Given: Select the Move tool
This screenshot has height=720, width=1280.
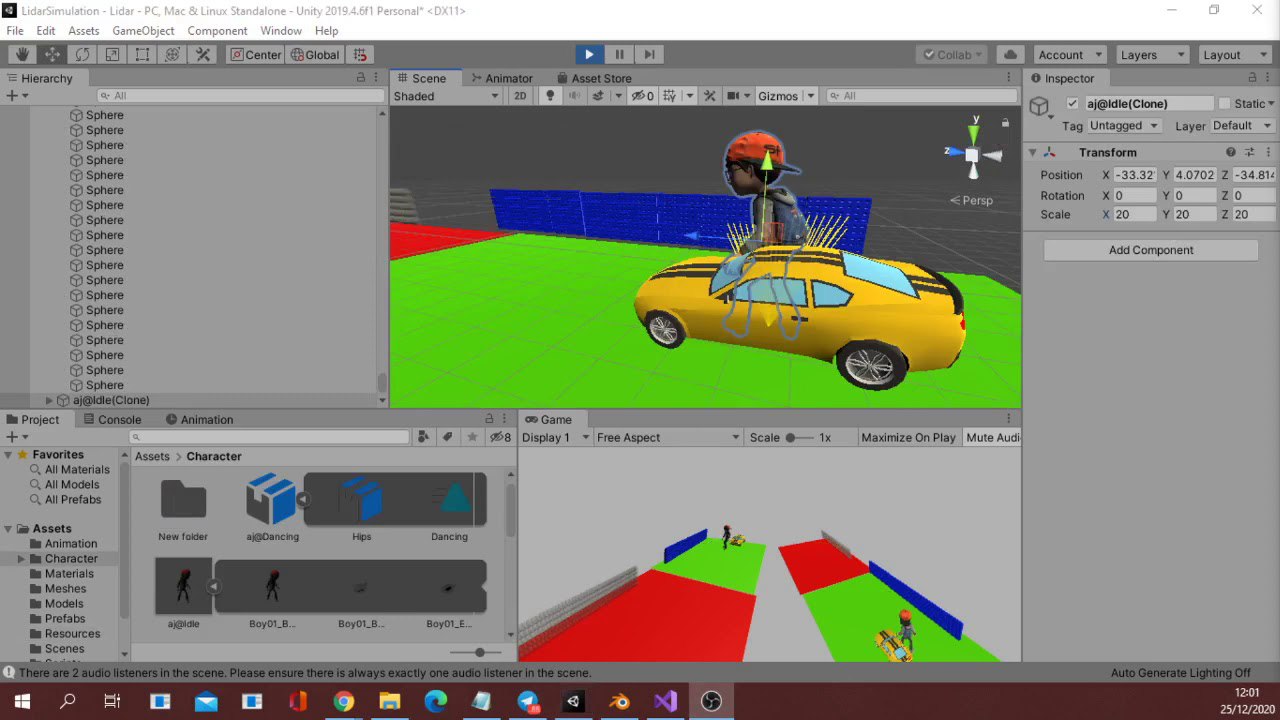Looking at the screenshot, I should (x=52, y=55).
